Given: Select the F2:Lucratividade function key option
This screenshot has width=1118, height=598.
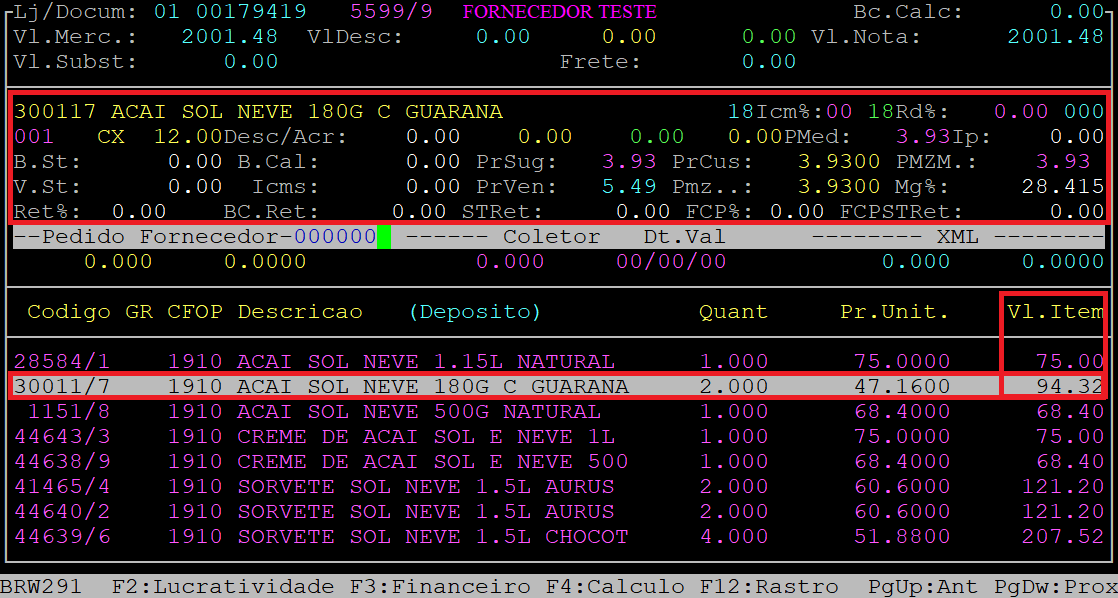Looking at the screenshot, I should 223,587.
